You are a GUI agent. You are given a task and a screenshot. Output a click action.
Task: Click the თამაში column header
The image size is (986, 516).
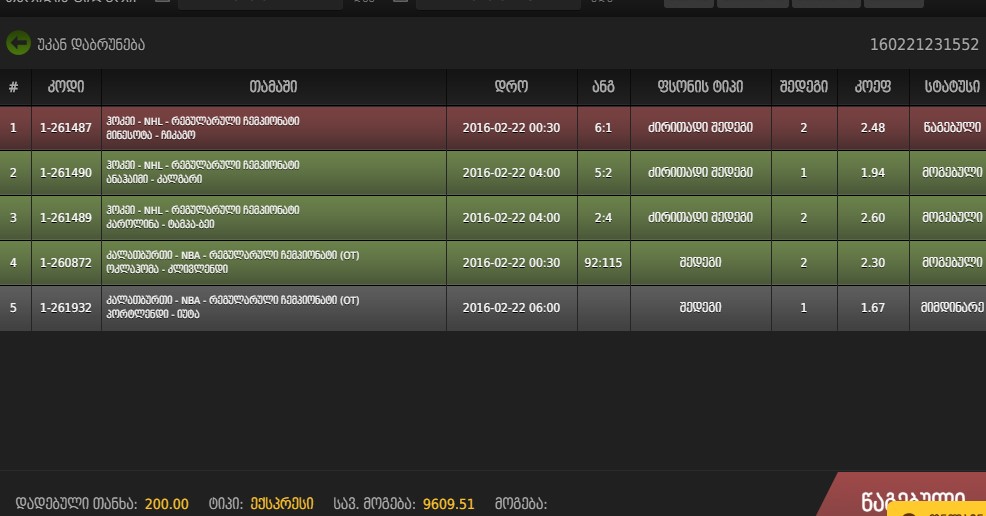tap(274, 87)
